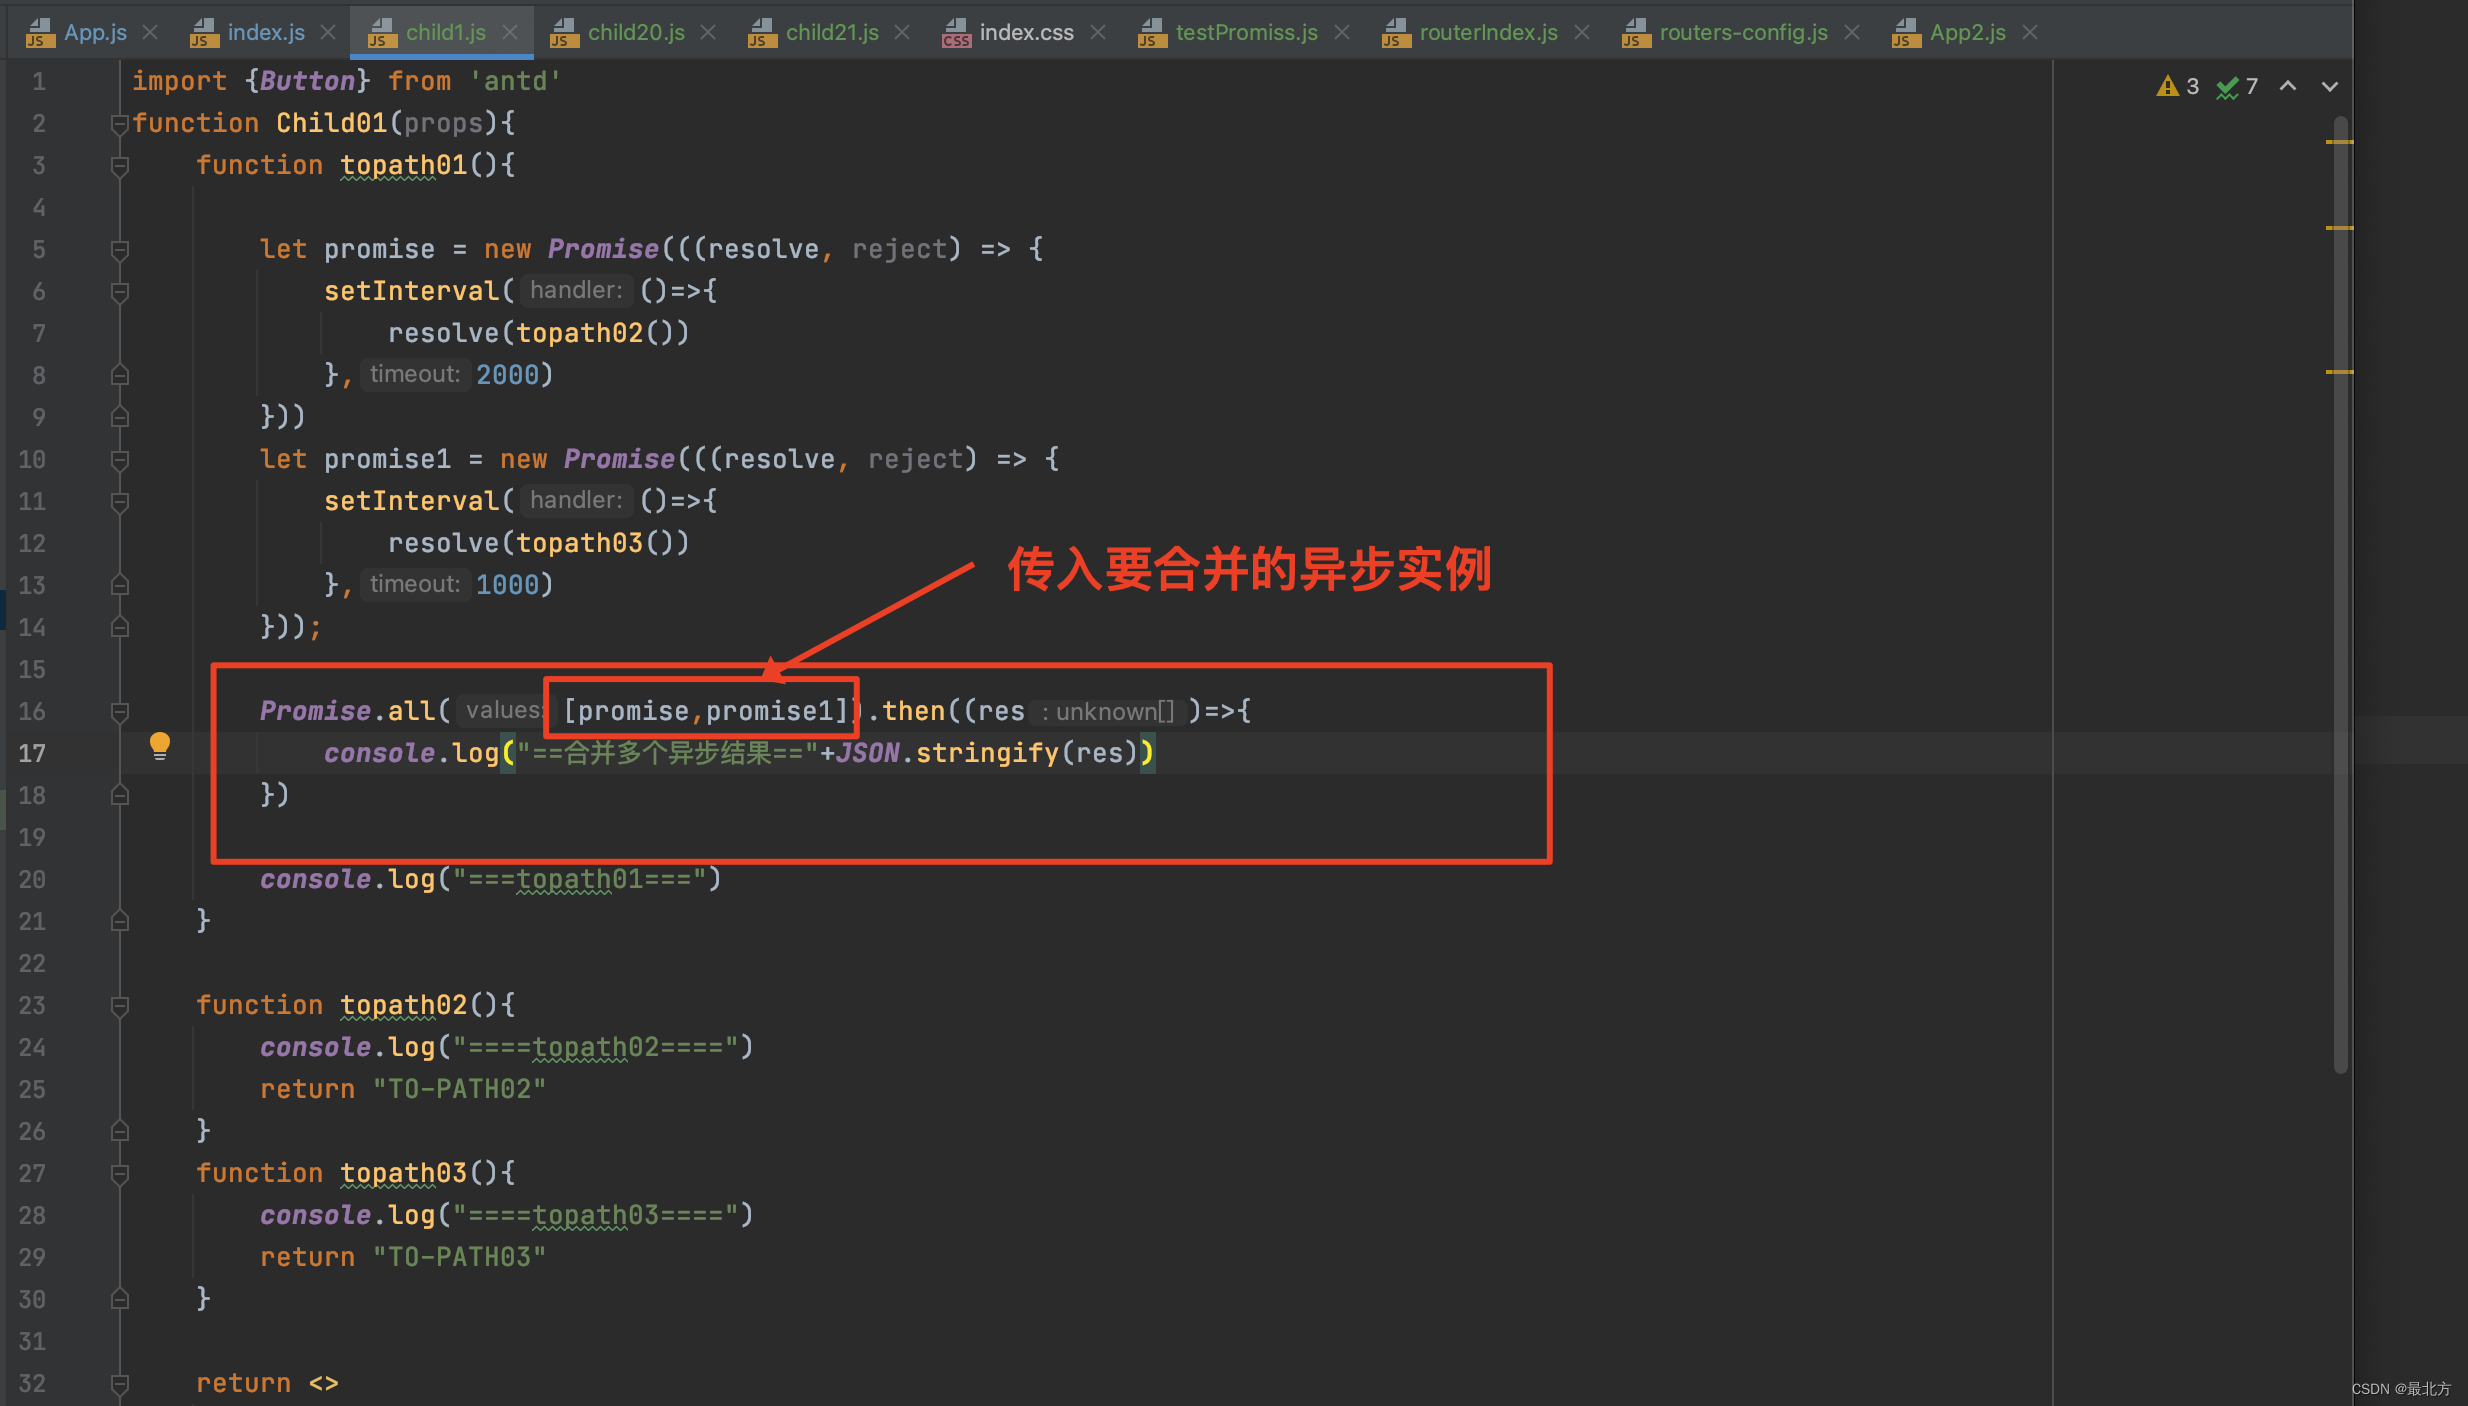2468x1406 pixels.
Task: Click the top yellow warning stripe marker
Action: coord(2339,142)
